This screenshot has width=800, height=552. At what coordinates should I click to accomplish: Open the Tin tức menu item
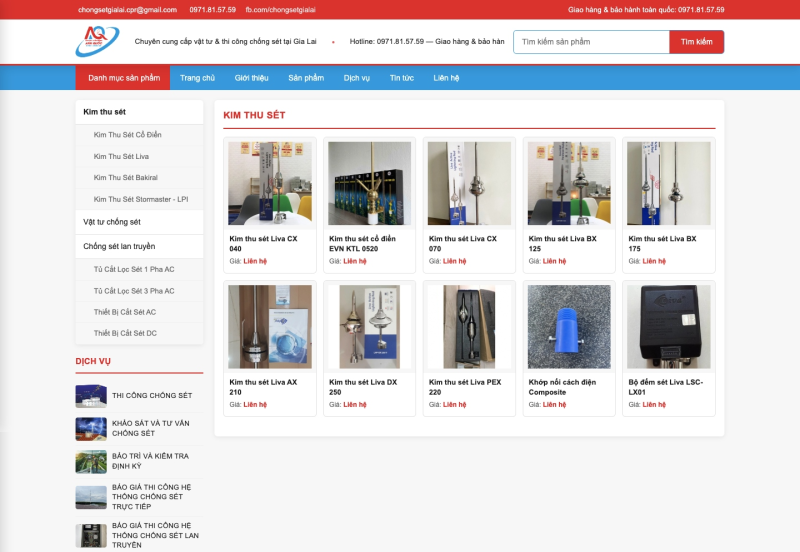(402, 78)
